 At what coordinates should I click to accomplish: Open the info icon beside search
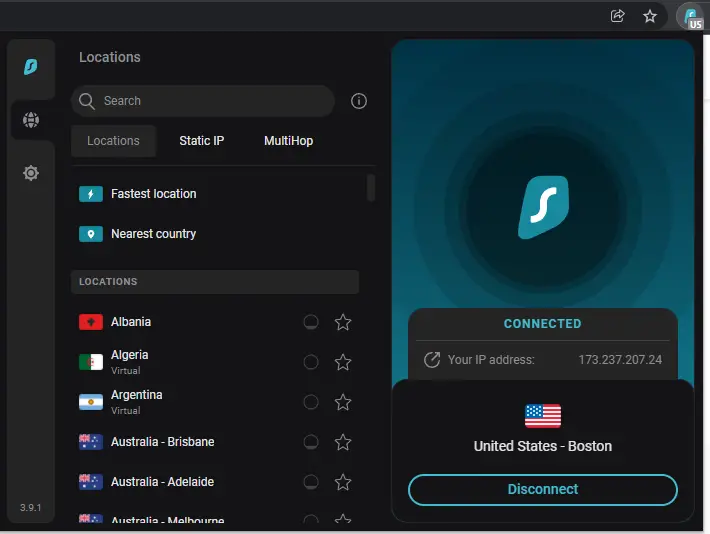click(359, 101)
